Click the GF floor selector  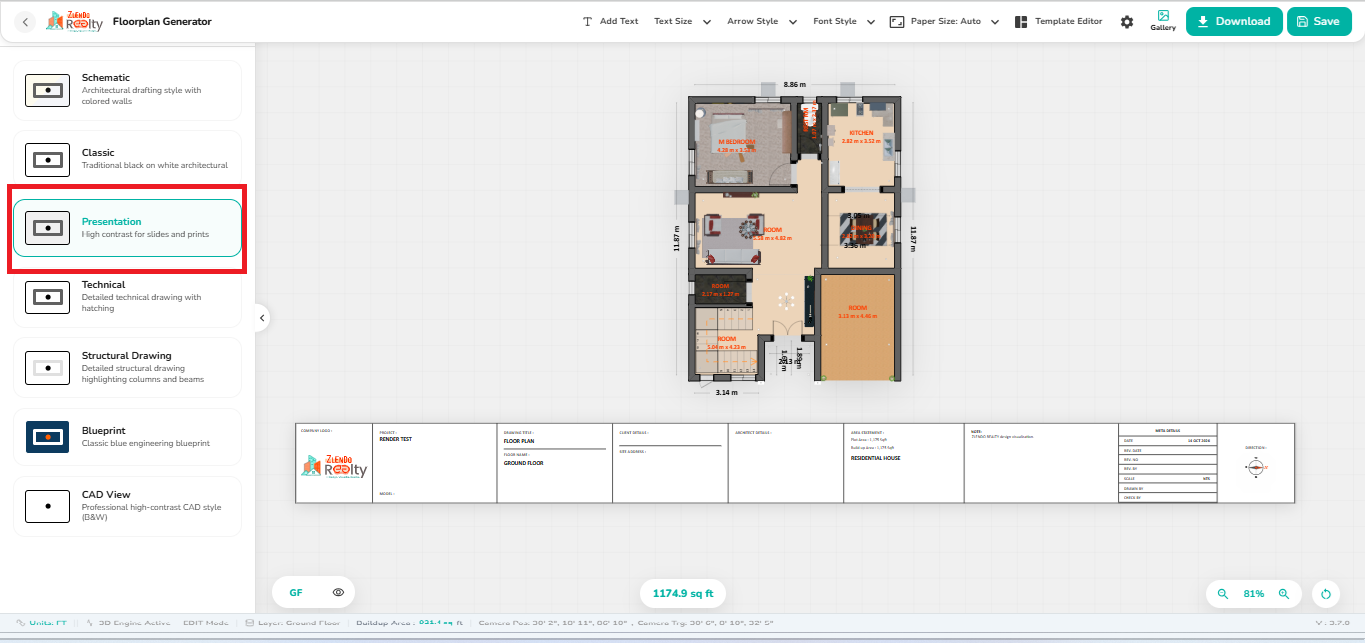[296, 593]
